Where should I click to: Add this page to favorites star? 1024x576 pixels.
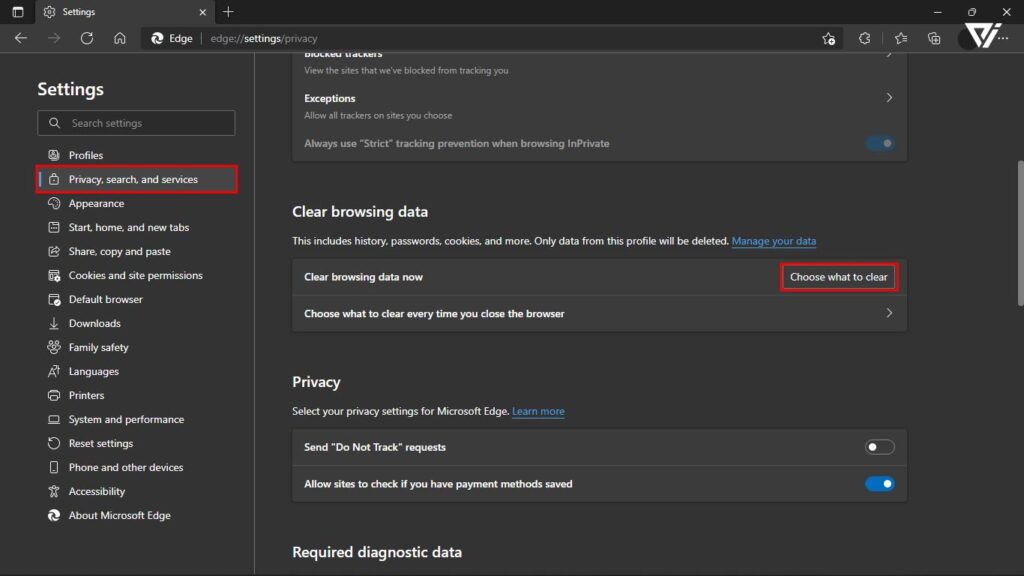(829, 39)
